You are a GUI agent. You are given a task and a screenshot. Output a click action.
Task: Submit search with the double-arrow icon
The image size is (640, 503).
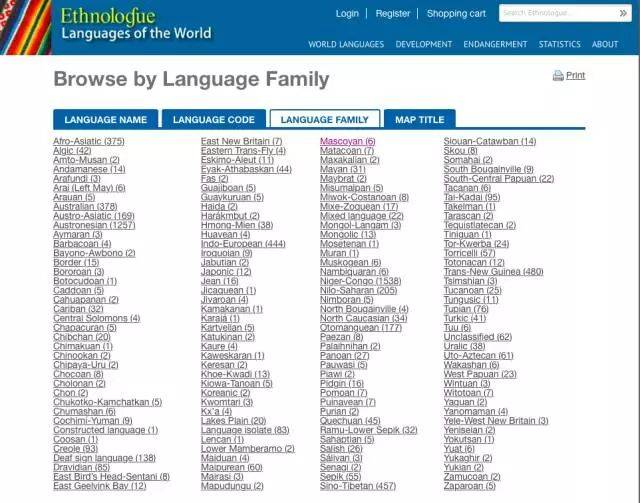click(623, 13)
